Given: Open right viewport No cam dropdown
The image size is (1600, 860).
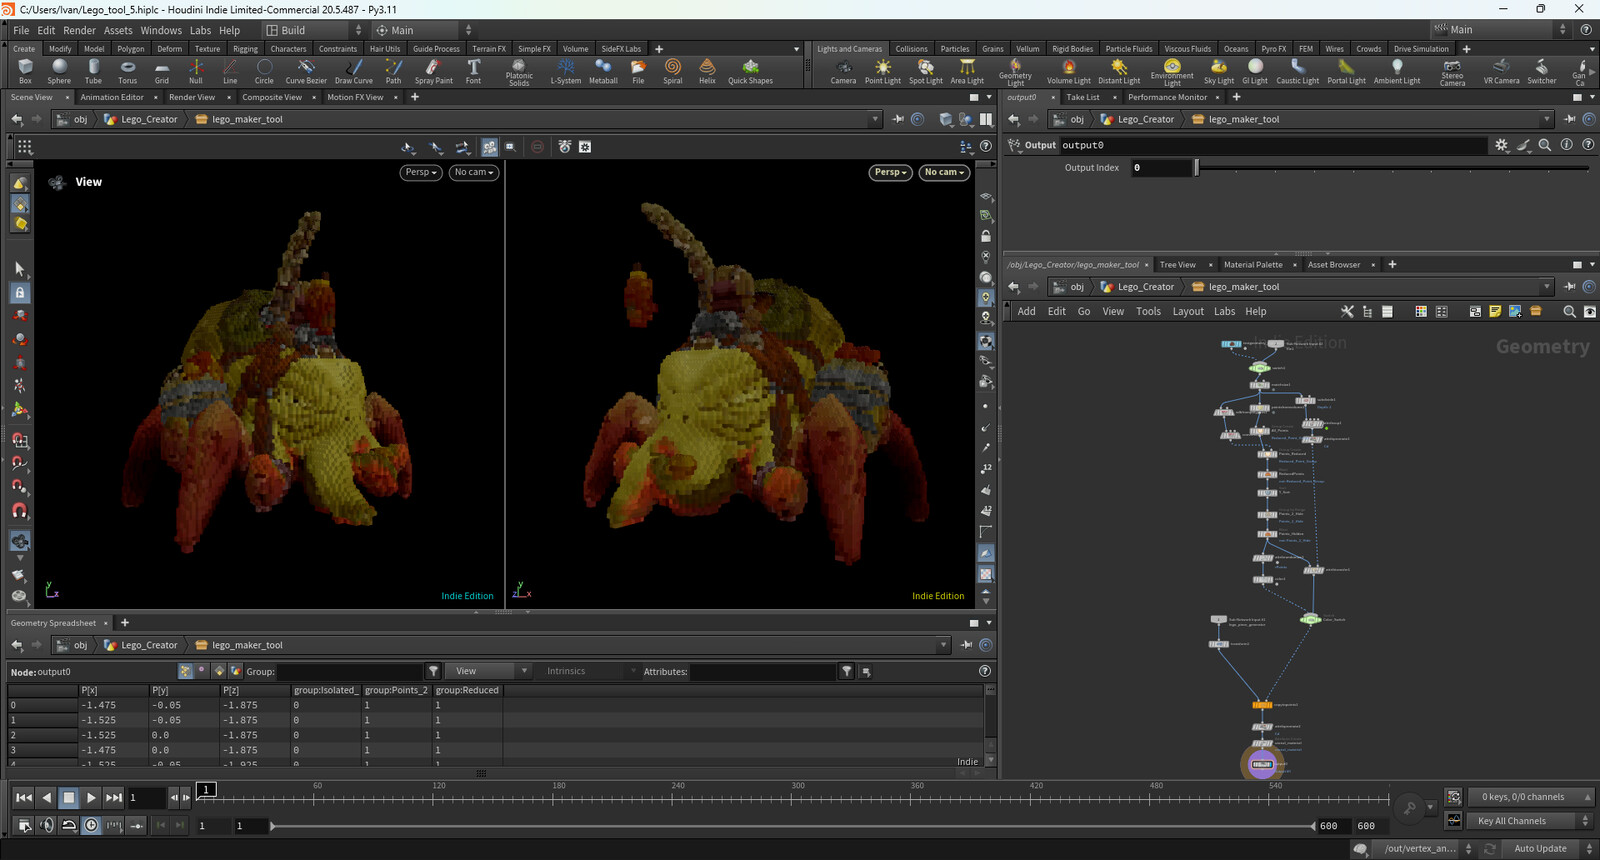Looking at the screenshot, I should (945, 172).
